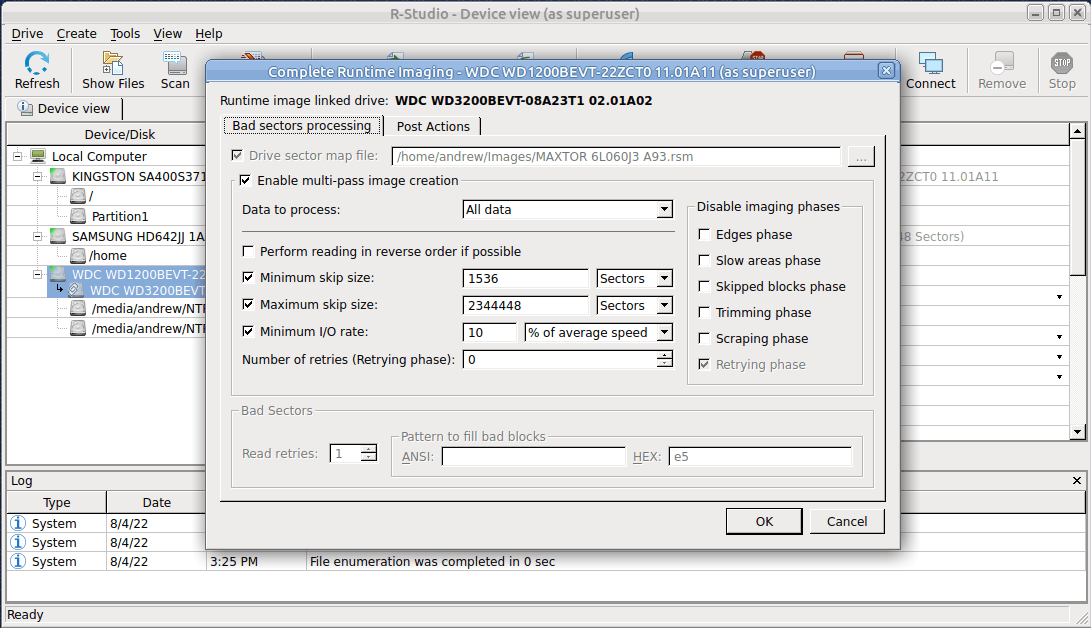The image size is (1091, 628).
Task: Click the Maximum skip size value field
Action: point(525,305)
